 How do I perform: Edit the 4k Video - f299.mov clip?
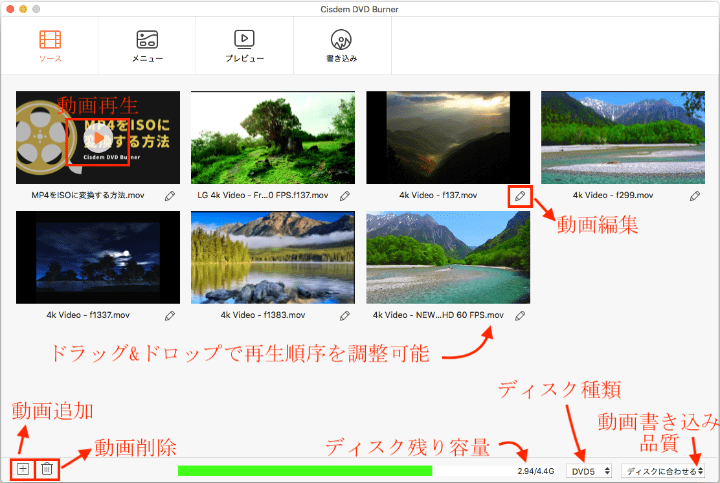695,196
